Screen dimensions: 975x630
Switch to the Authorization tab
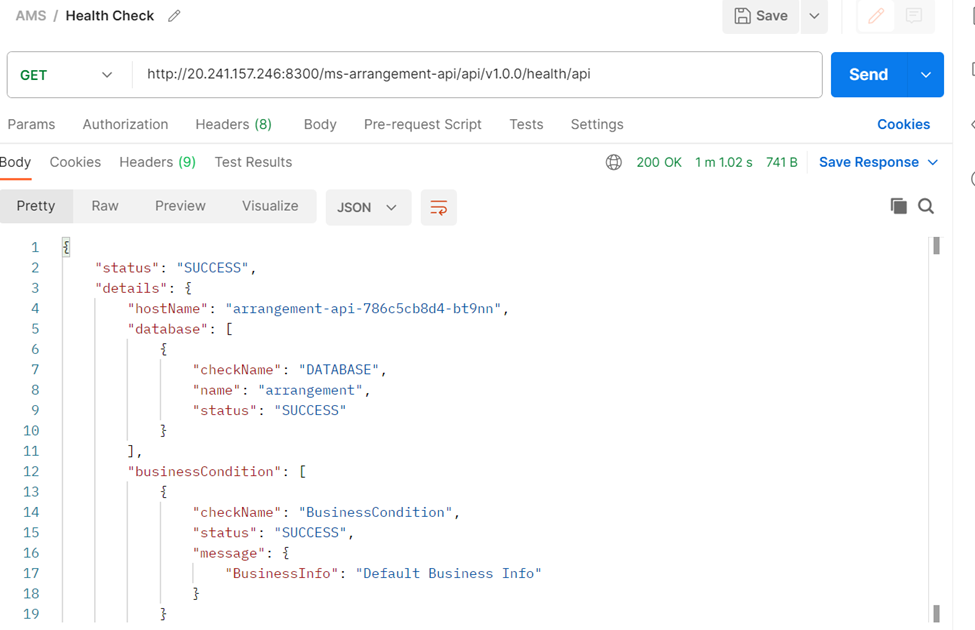coord(125,124)
